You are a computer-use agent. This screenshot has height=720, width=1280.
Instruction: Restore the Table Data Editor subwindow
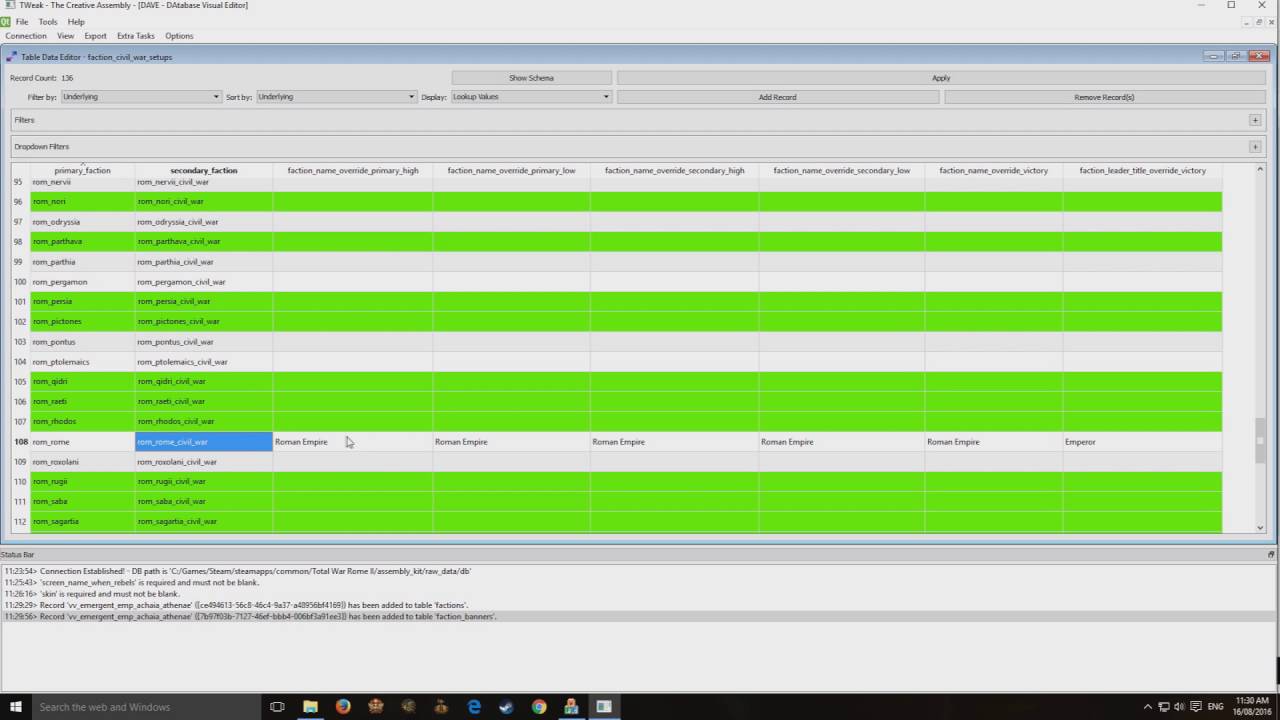[x=1236, y=57]
